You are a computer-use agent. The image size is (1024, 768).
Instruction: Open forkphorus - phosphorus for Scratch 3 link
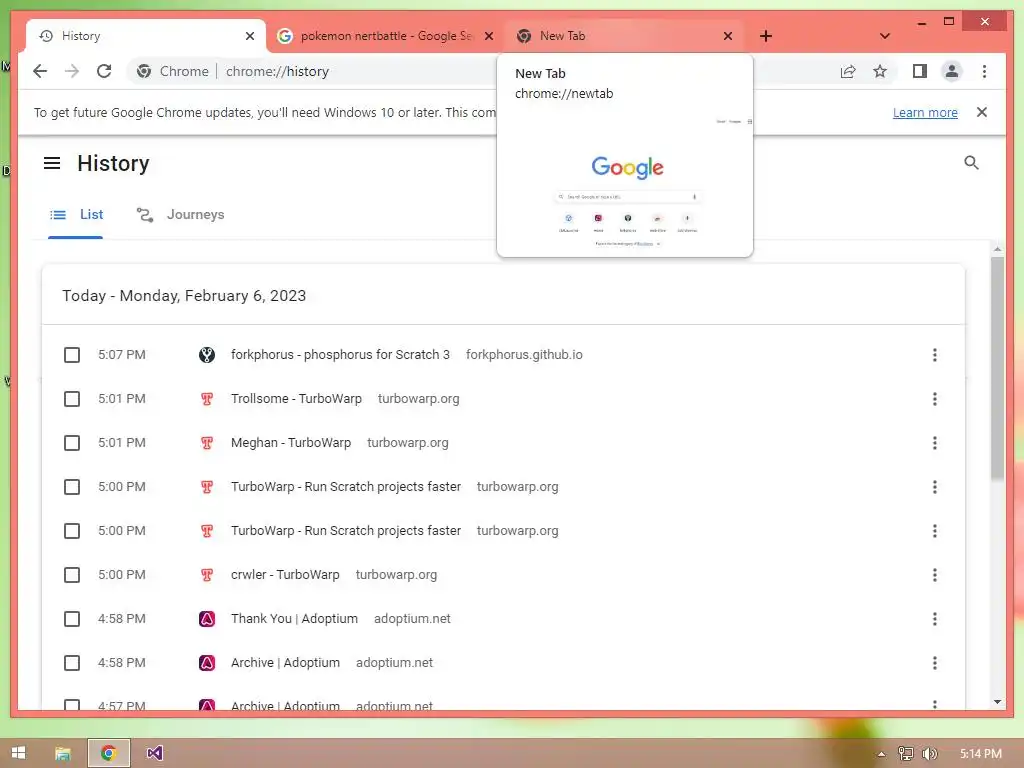(x=340, y=355)
